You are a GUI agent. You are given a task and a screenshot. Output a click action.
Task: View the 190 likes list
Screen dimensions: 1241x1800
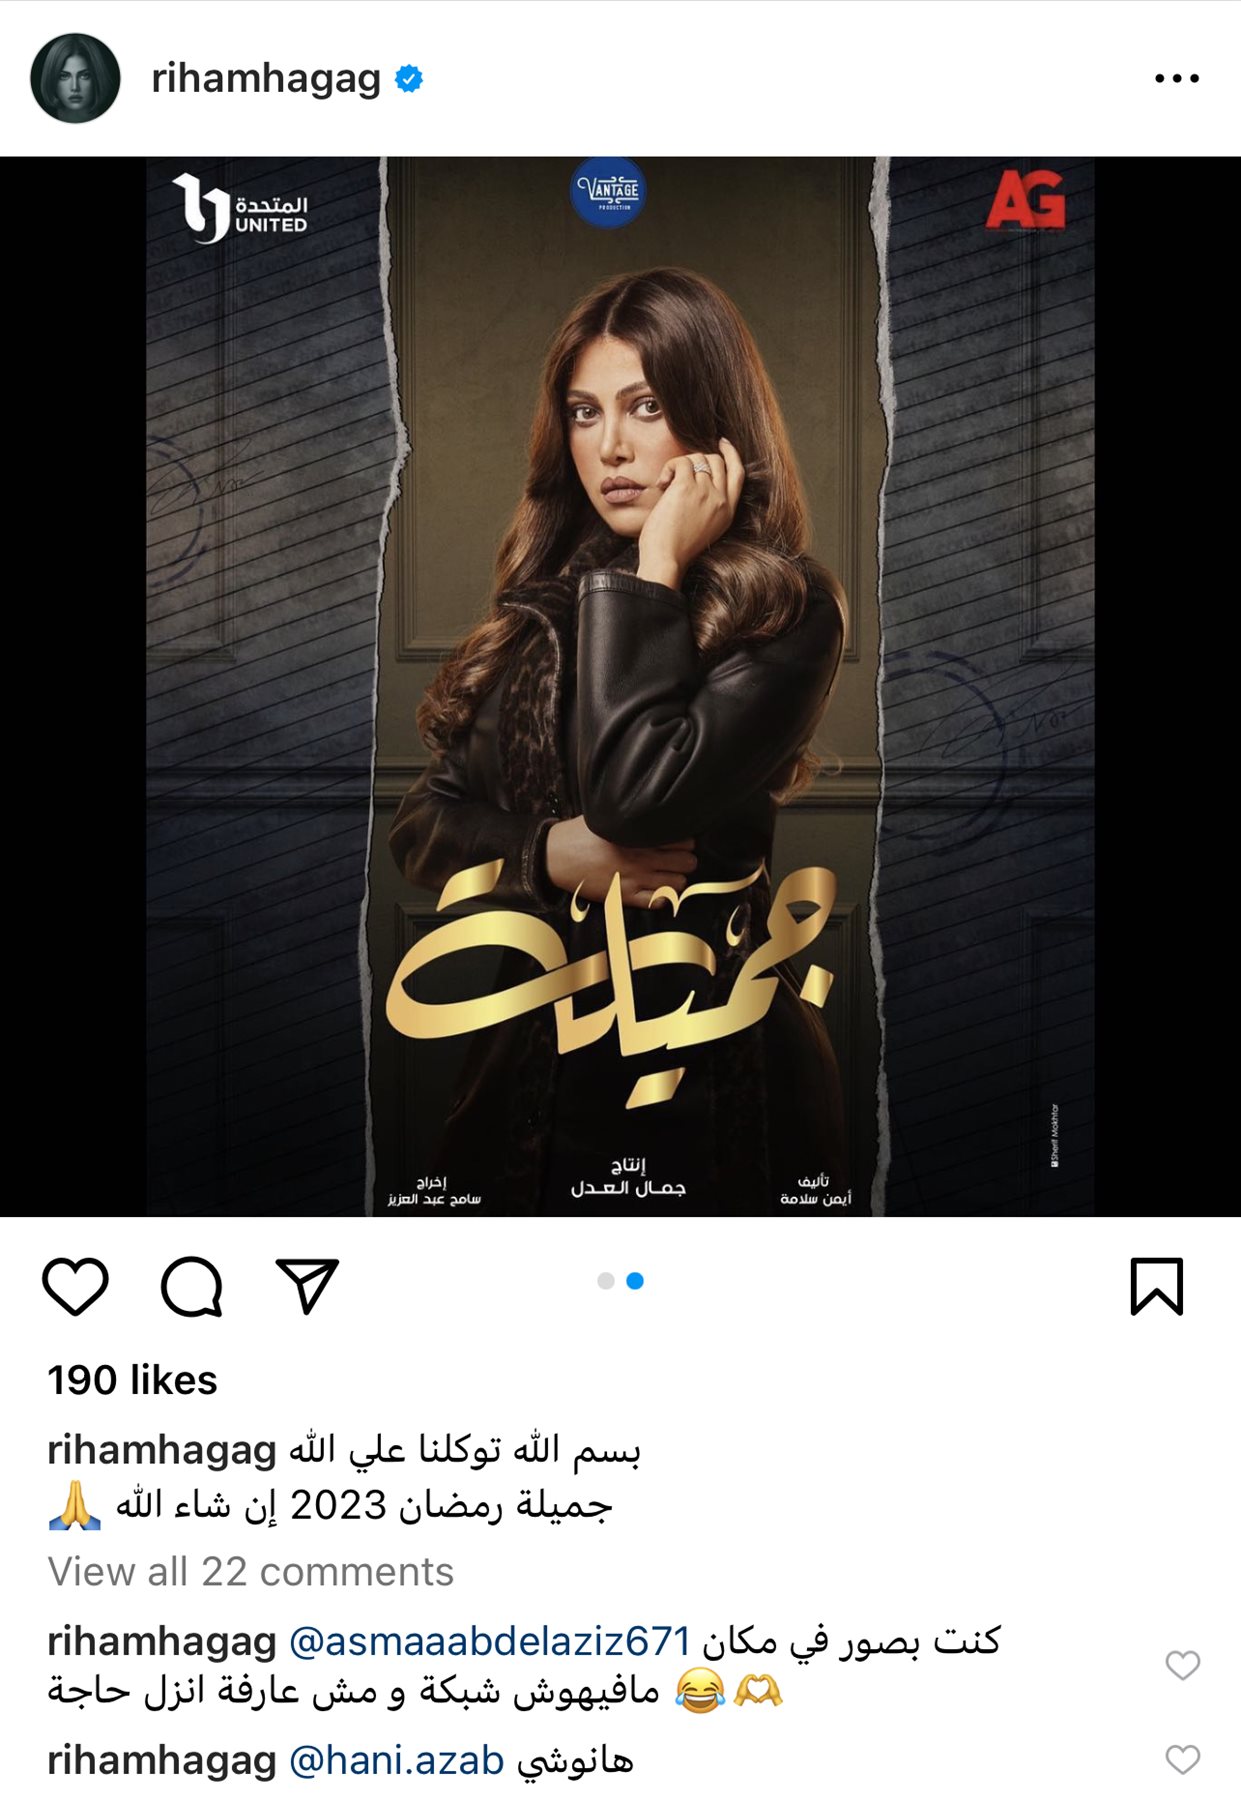132,1380
